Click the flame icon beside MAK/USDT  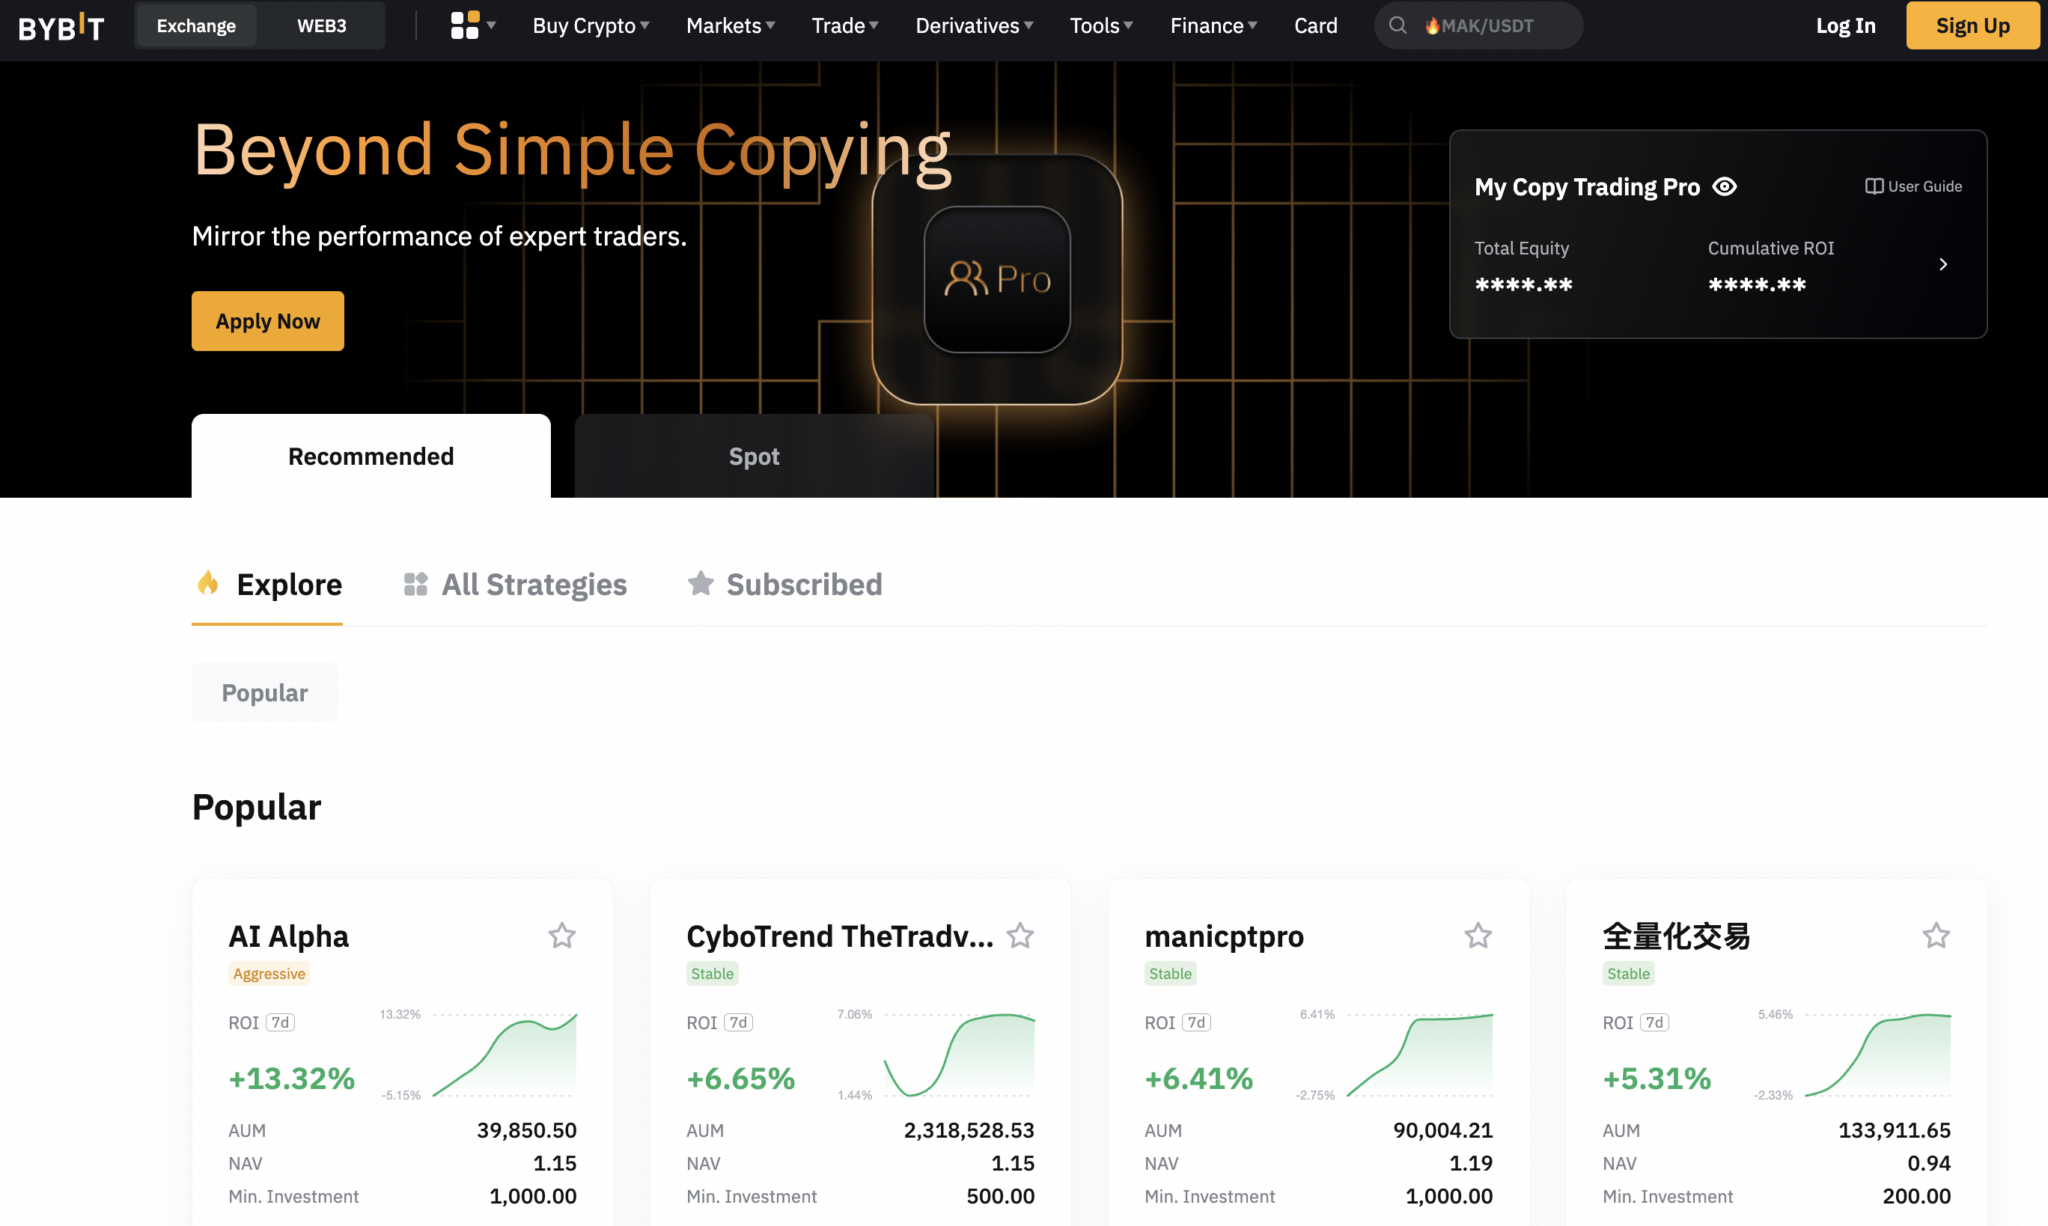coord(1432,26)
